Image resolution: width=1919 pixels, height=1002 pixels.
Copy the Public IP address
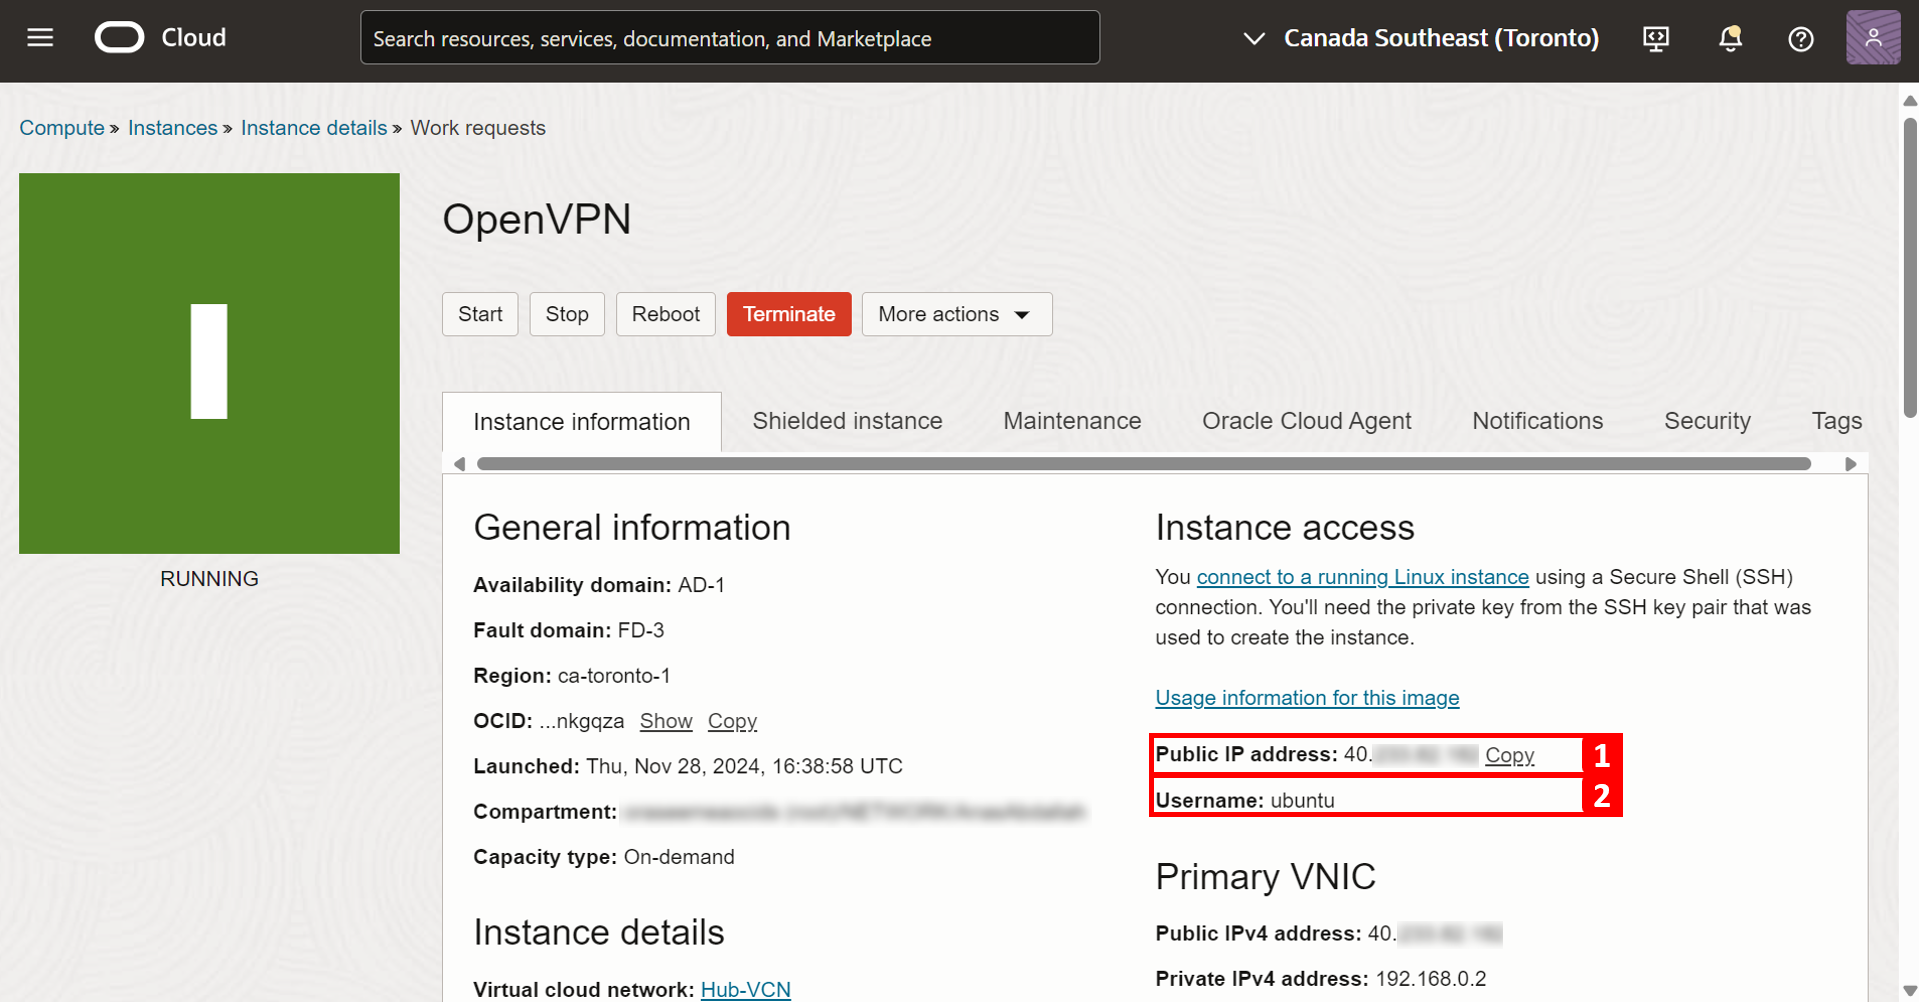point(1509,755)
